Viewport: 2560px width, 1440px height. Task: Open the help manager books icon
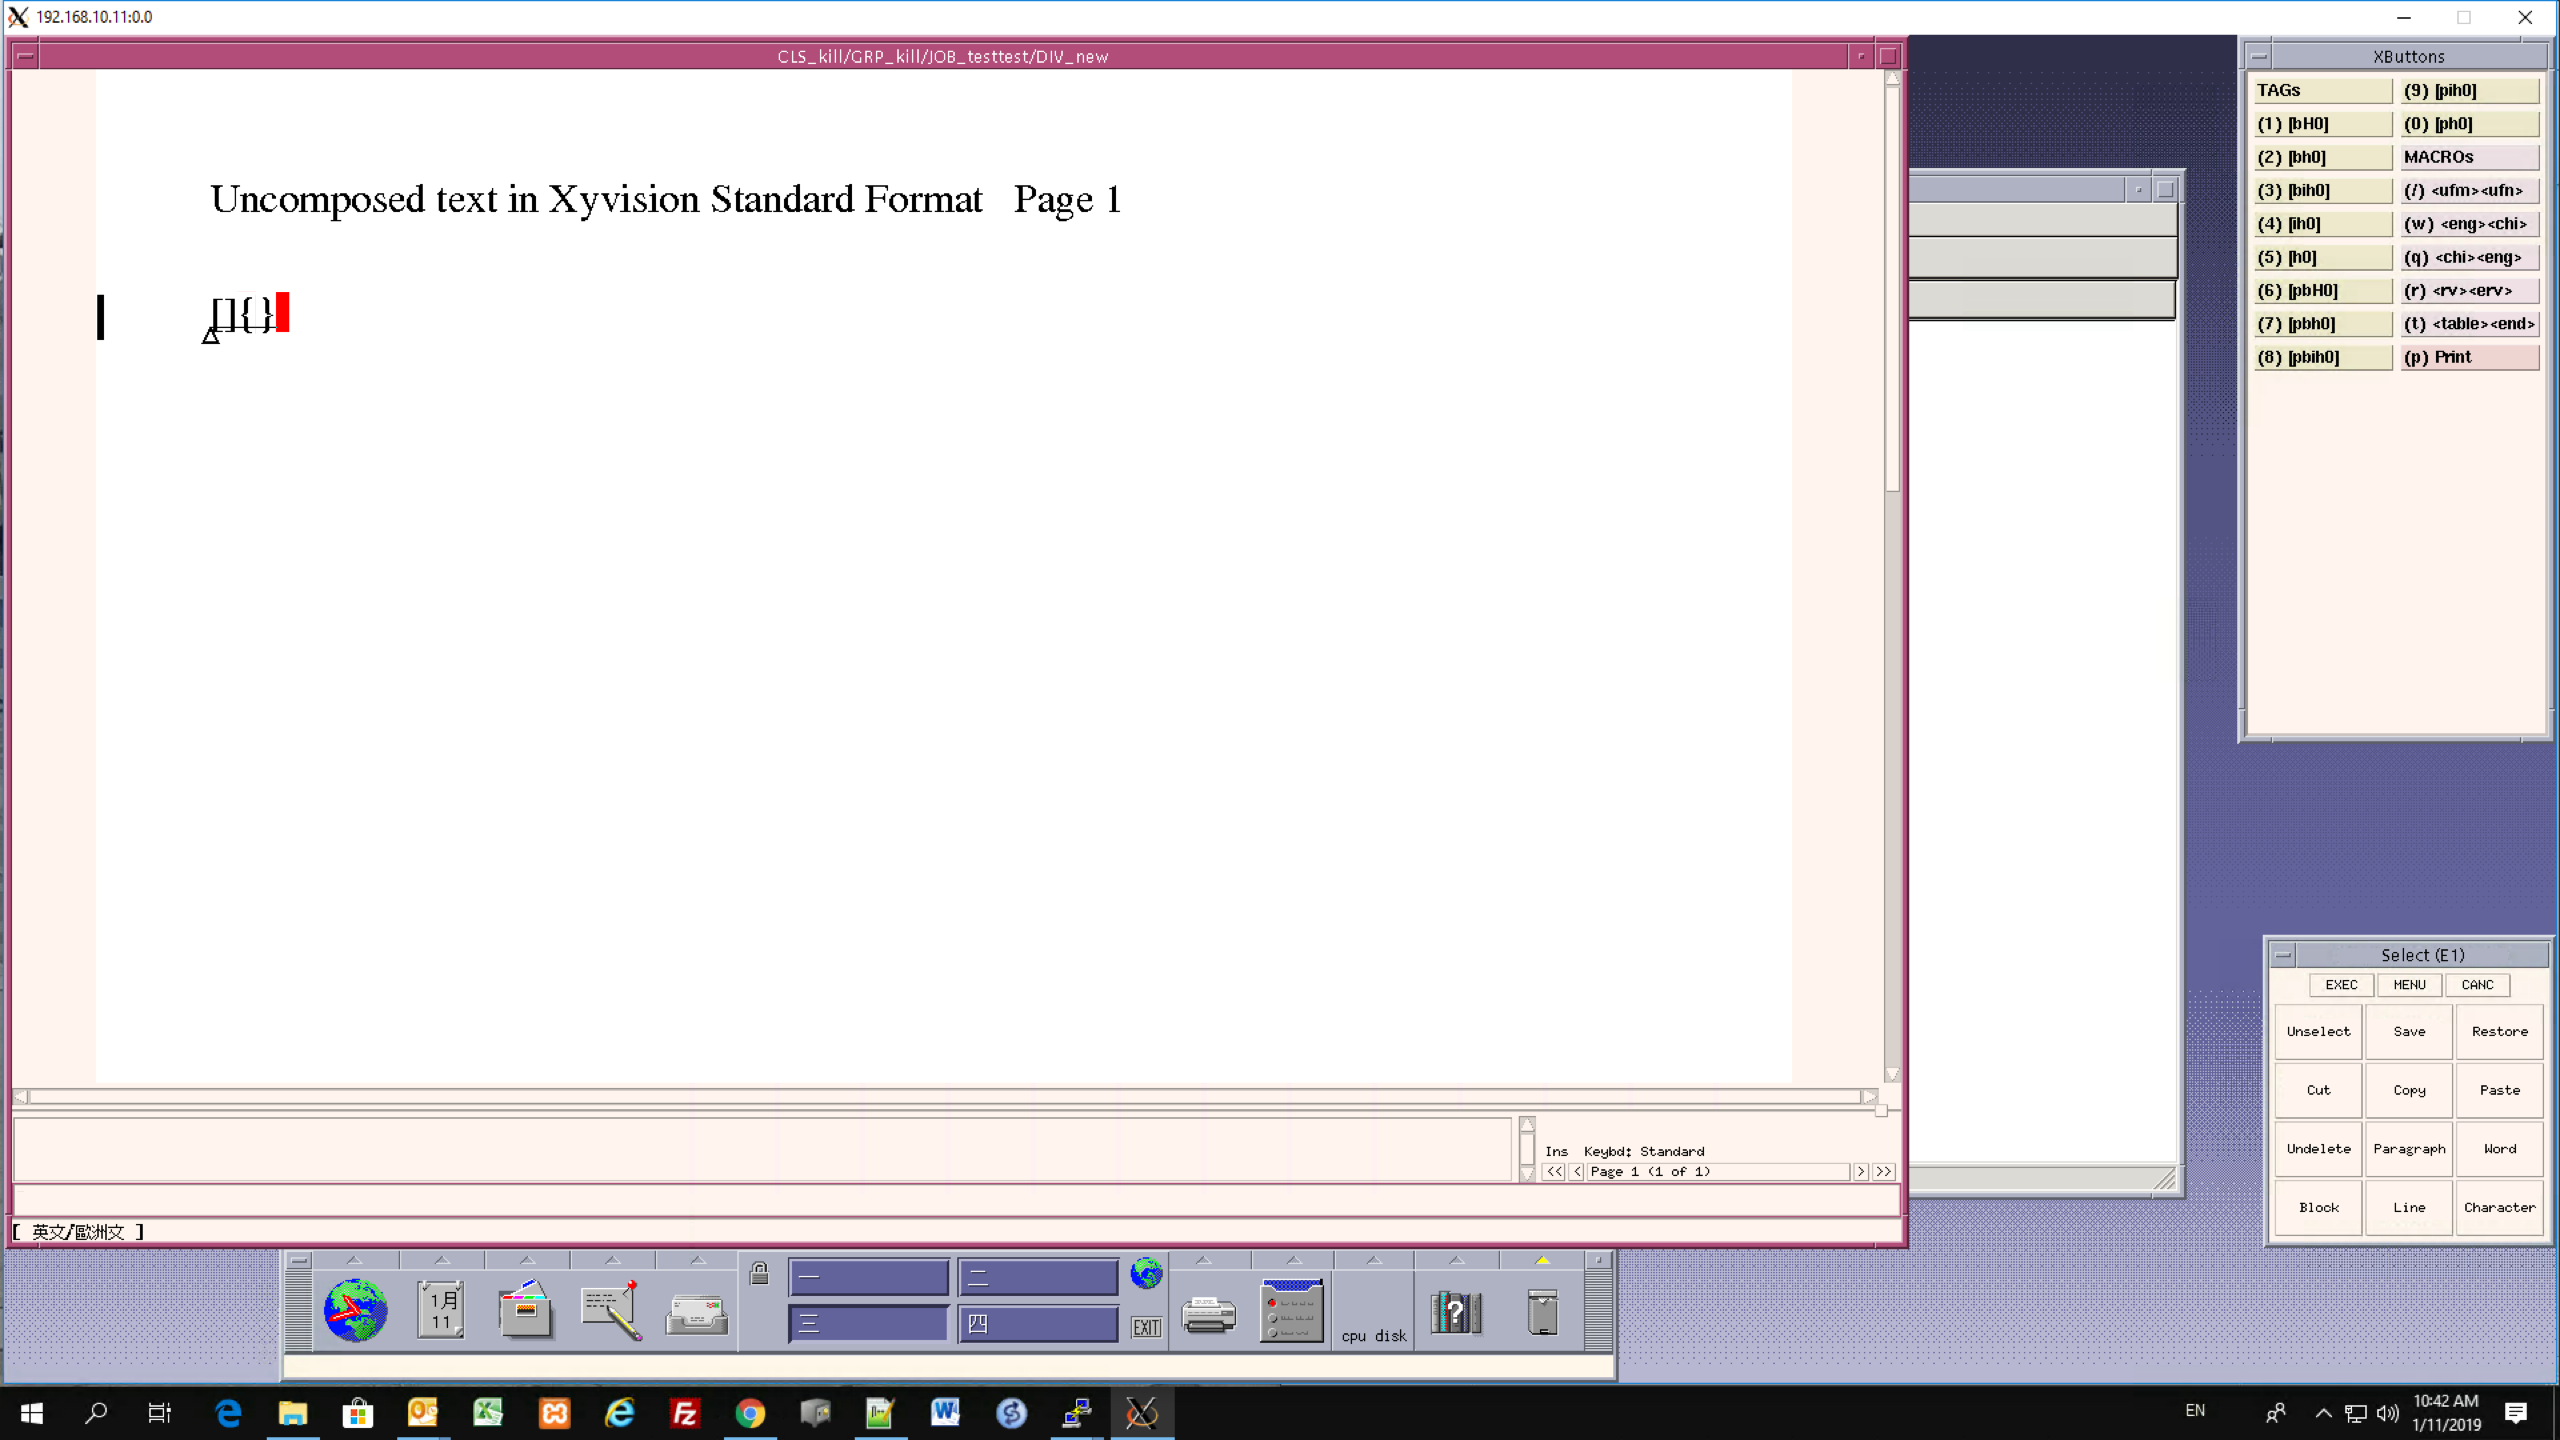pos(1455,1312)
